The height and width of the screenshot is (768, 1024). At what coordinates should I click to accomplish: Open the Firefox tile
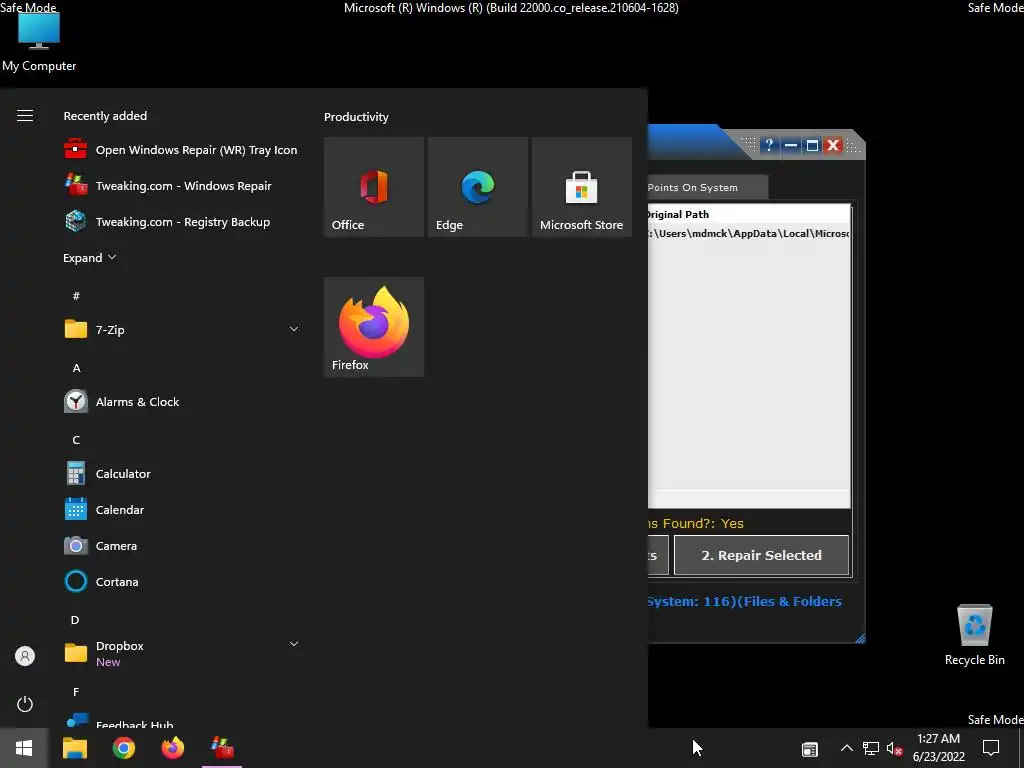tap(374, 327)
